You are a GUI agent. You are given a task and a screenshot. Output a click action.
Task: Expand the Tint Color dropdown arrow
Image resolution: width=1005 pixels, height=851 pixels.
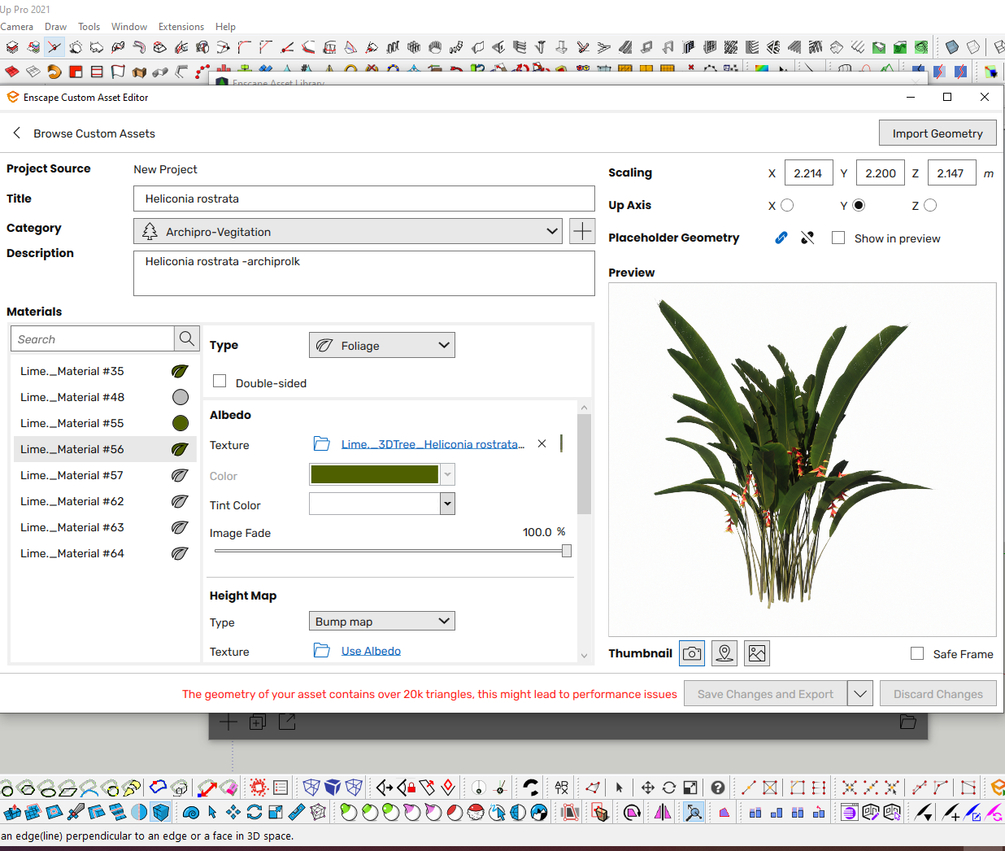[x=447, y=504]
